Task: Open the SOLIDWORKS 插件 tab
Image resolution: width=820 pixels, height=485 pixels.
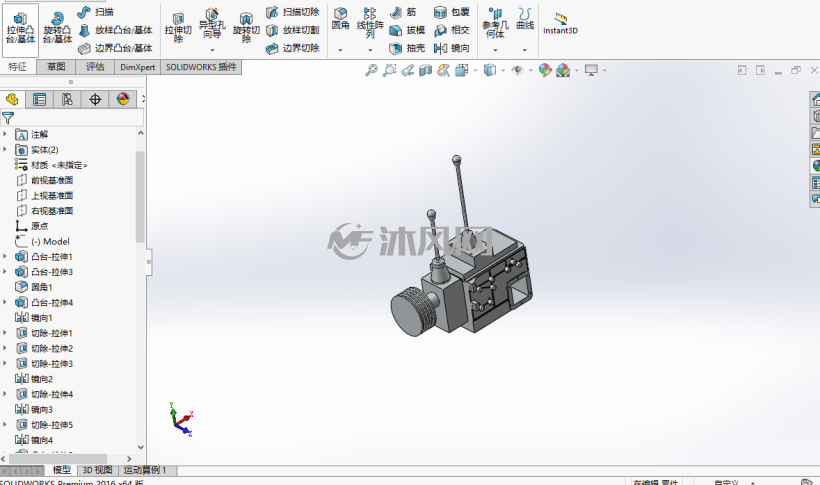Action: click(201, 67)
